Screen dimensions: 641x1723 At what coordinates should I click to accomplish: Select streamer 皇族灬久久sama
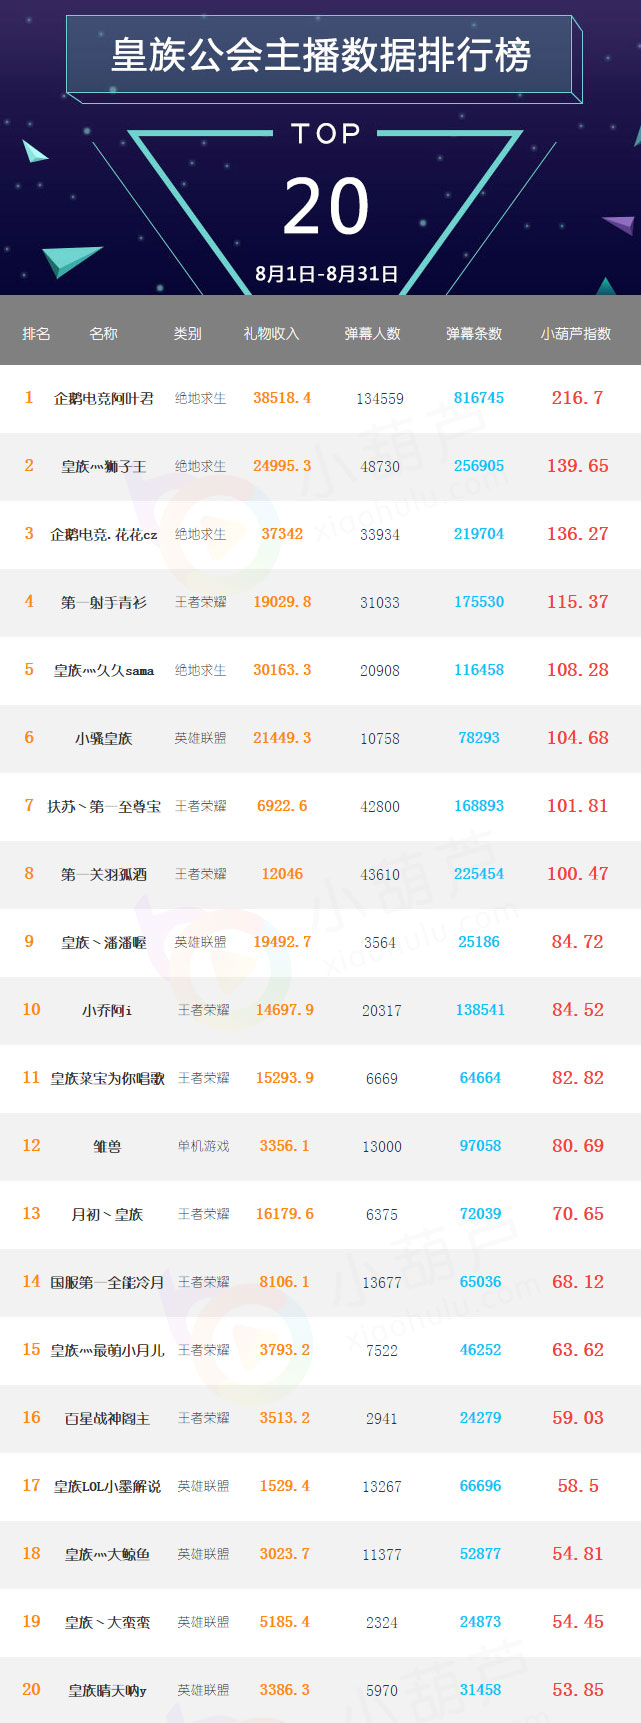tap(104, 671)
